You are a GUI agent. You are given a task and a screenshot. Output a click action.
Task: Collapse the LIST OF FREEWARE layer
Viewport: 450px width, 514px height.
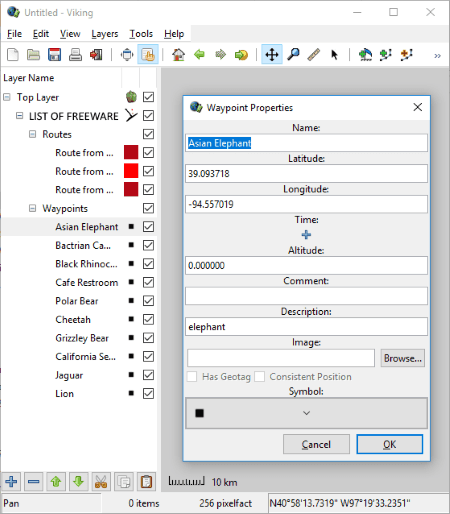[20, 116]
